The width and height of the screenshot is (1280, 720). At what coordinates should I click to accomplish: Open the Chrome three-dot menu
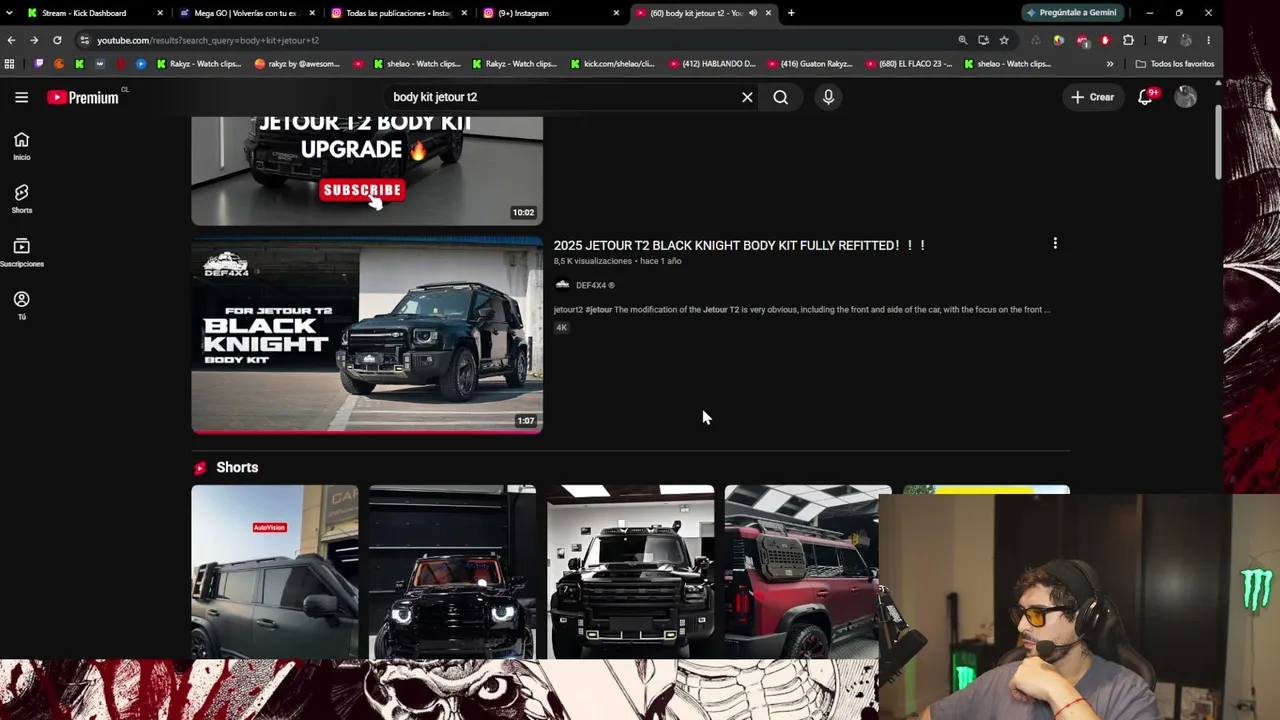pyautogui.click(x=1208, y=40)
